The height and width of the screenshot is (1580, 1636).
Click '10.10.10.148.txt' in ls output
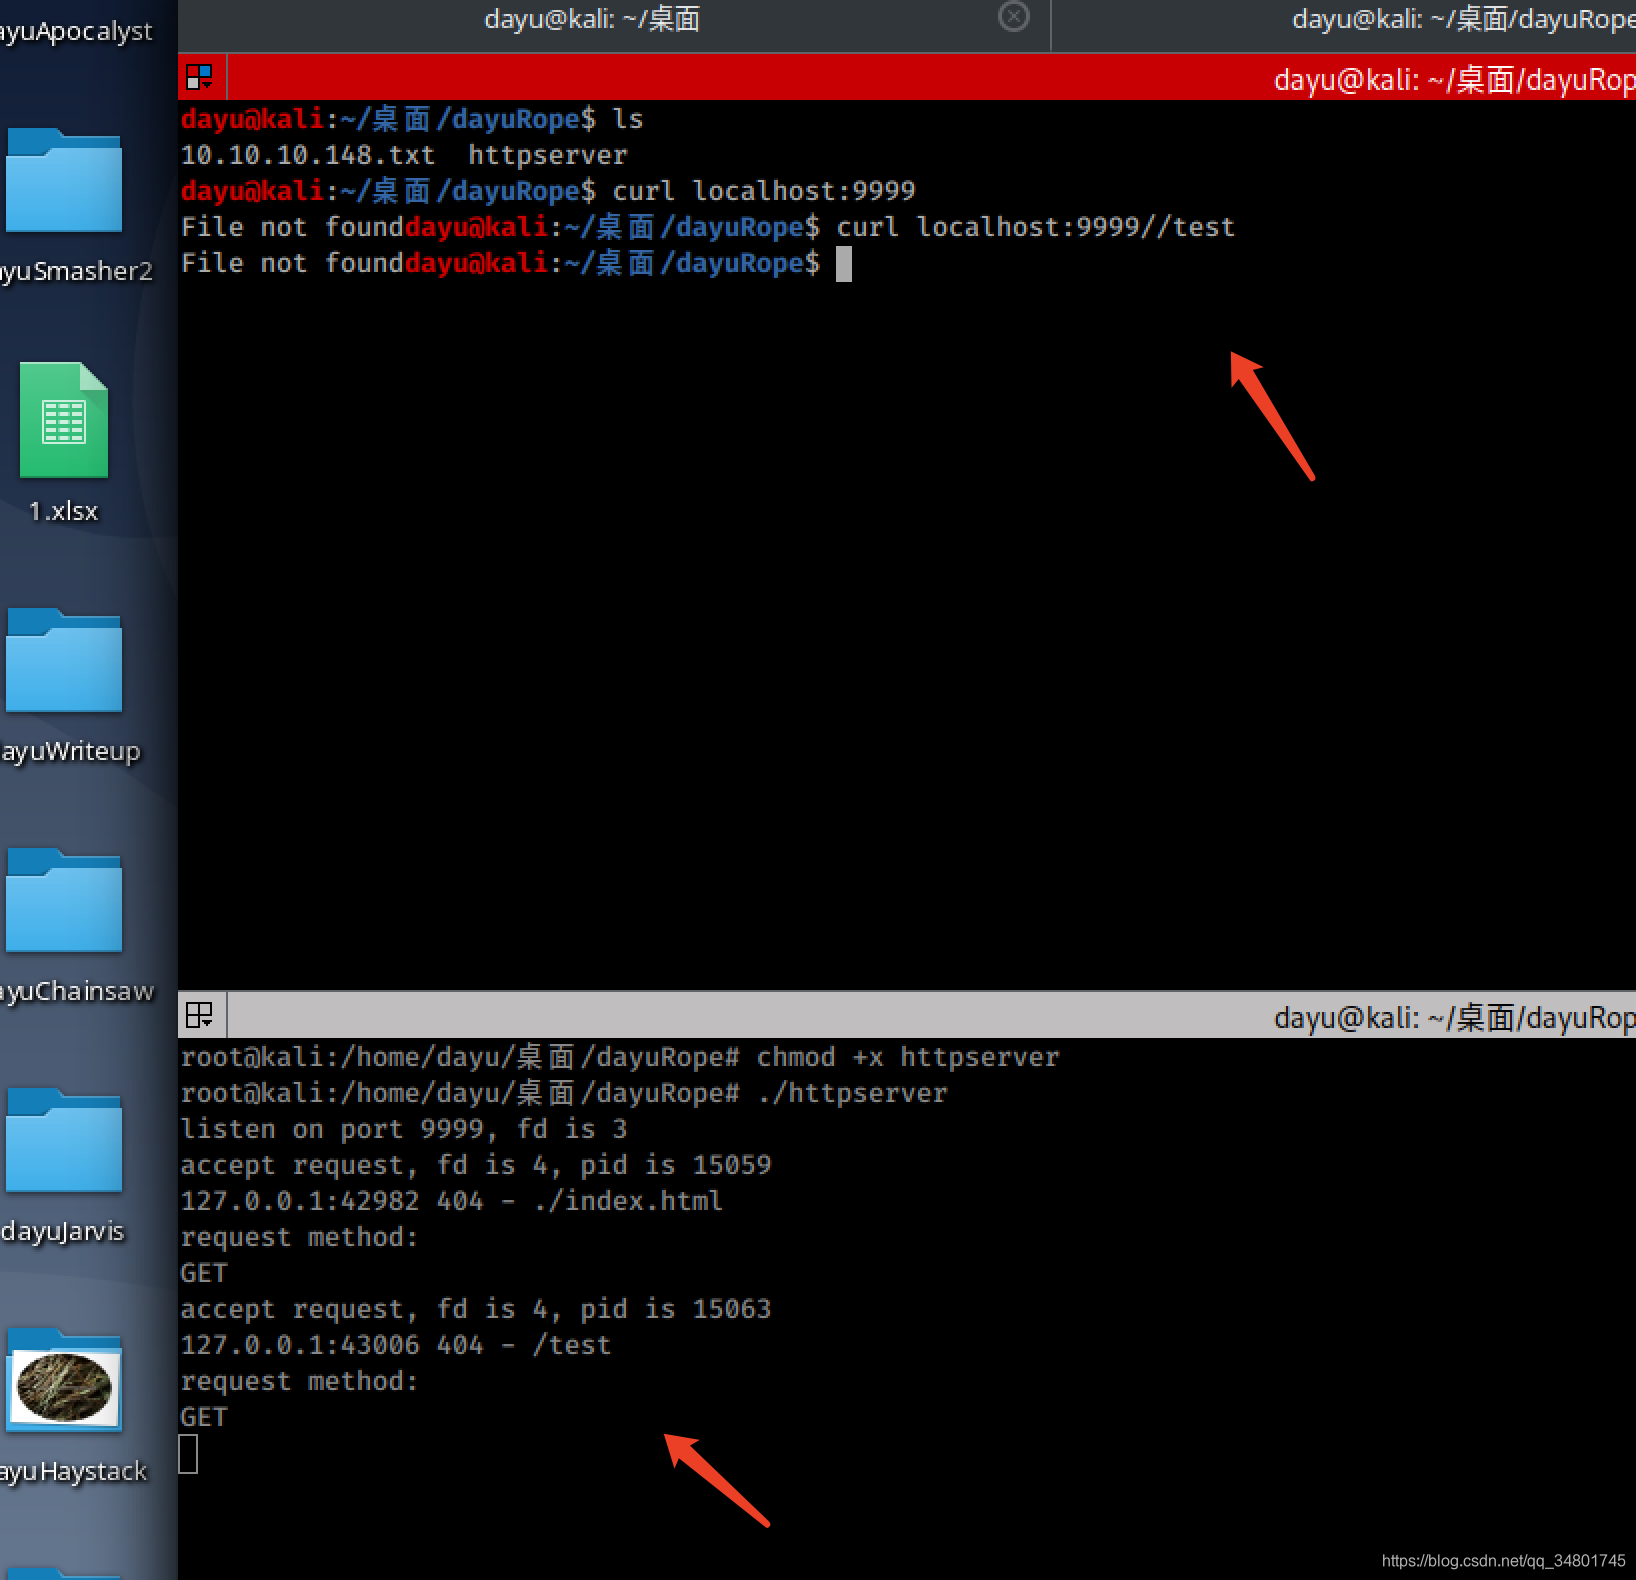click(x=308, y=155)
